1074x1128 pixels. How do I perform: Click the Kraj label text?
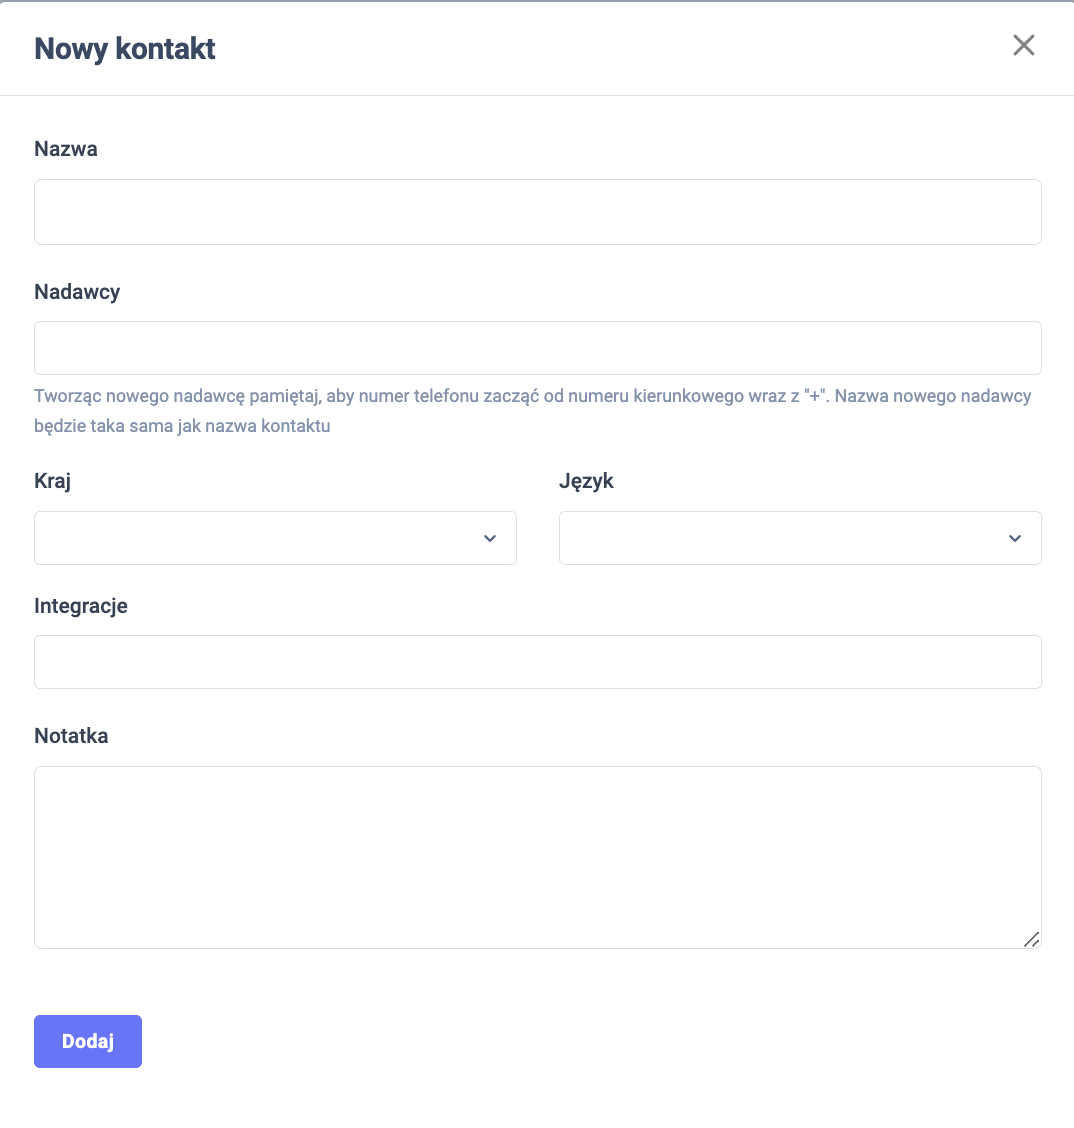[x=53, y=481]
